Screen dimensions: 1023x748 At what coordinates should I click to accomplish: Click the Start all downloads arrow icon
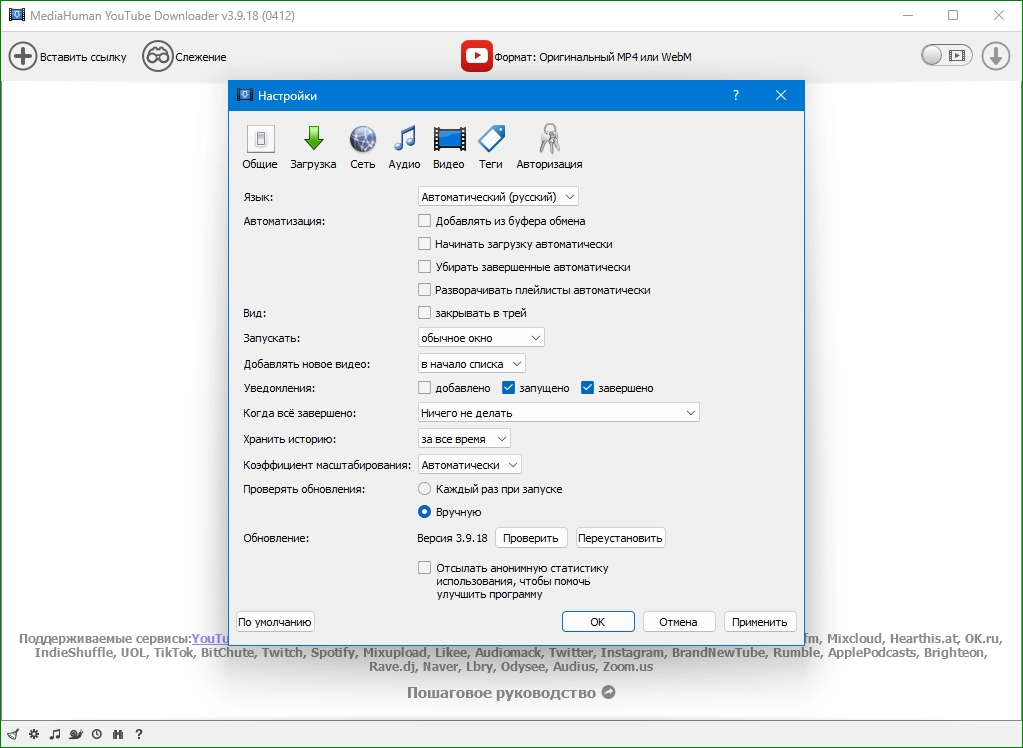point(996,56)
